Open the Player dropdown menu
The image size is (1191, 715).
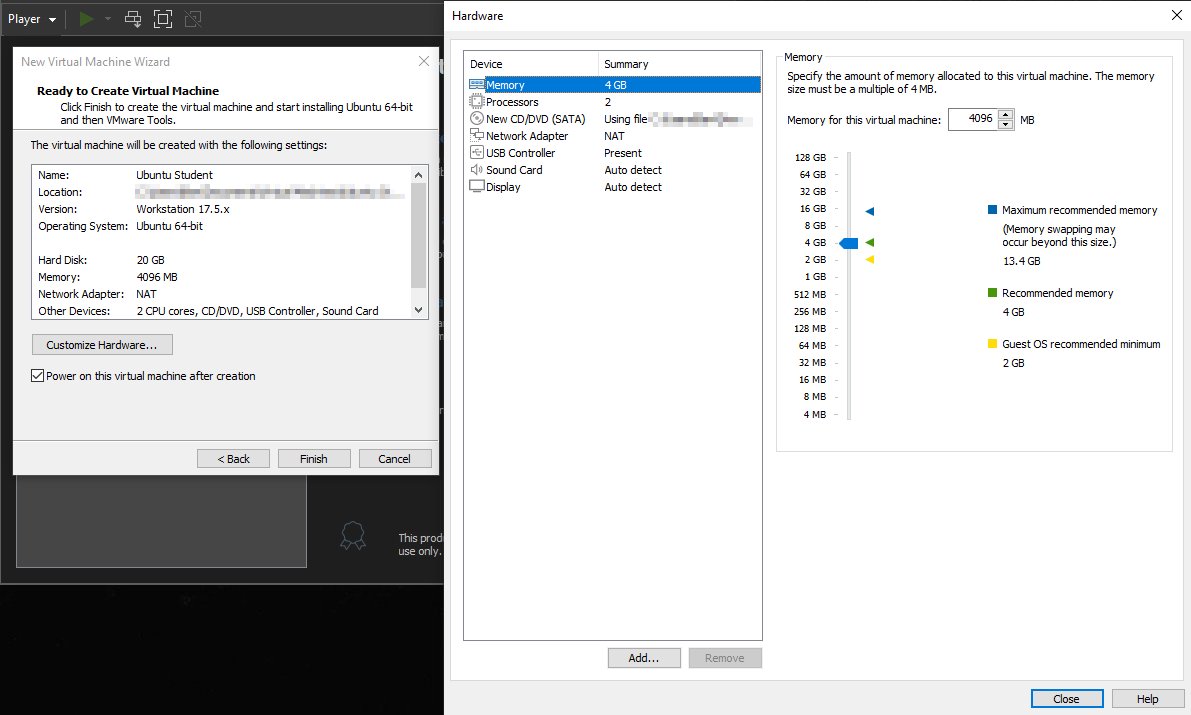(32, 19)
